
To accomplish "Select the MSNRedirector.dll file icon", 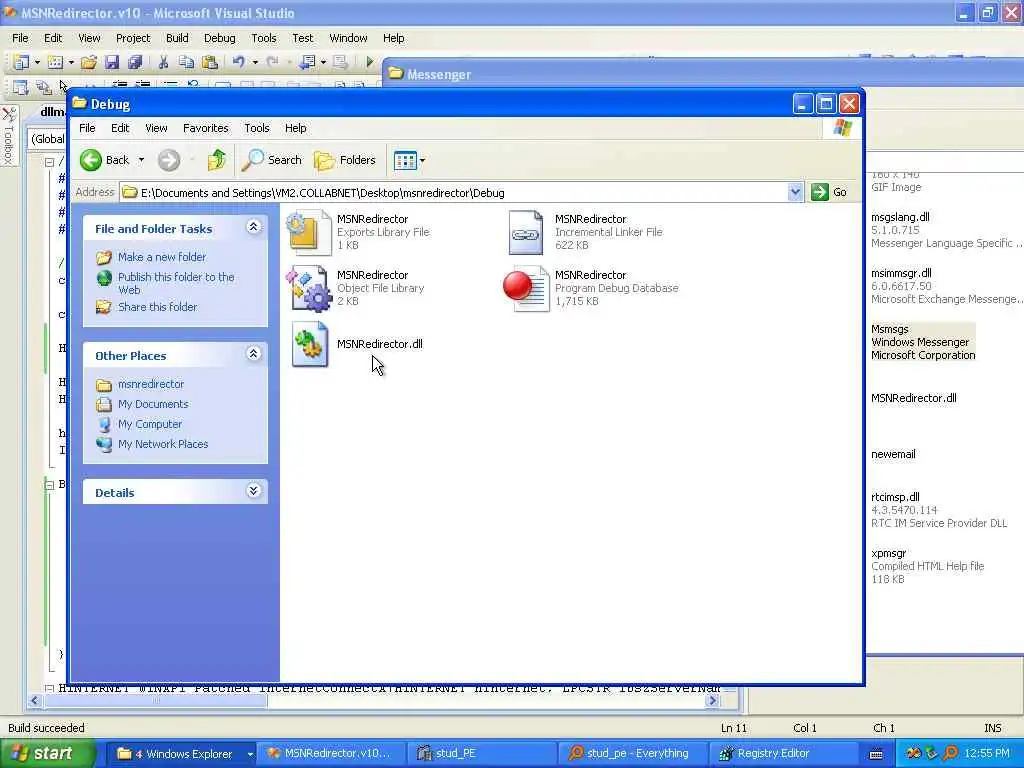I will pyautogui.click(x=310, y=344).
